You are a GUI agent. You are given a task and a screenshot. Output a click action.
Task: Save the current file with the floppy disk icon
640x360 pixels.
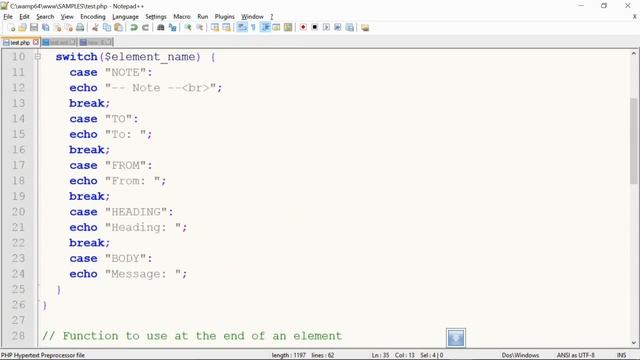click(34, 27)
